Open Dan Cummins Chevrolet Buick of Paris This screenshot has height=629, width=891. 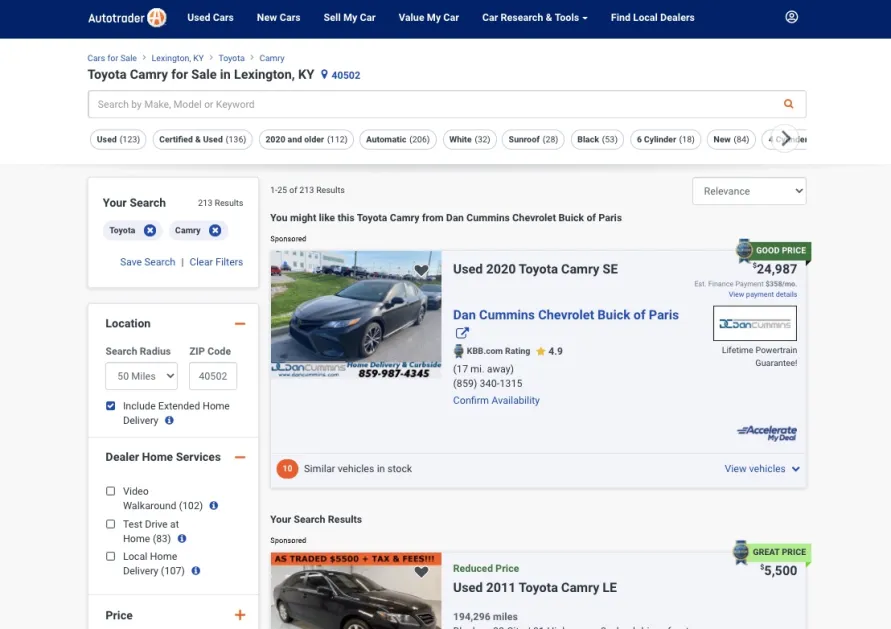(x=565, y=315)
